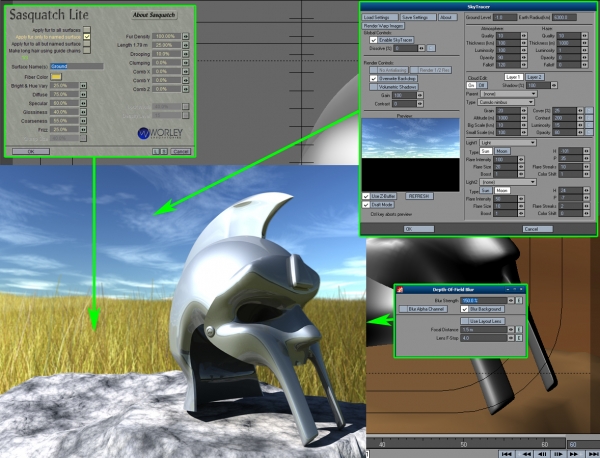
Task: Click Cancel in the Sasquatch Lite dialog
Action: click(x=180, y=152)
